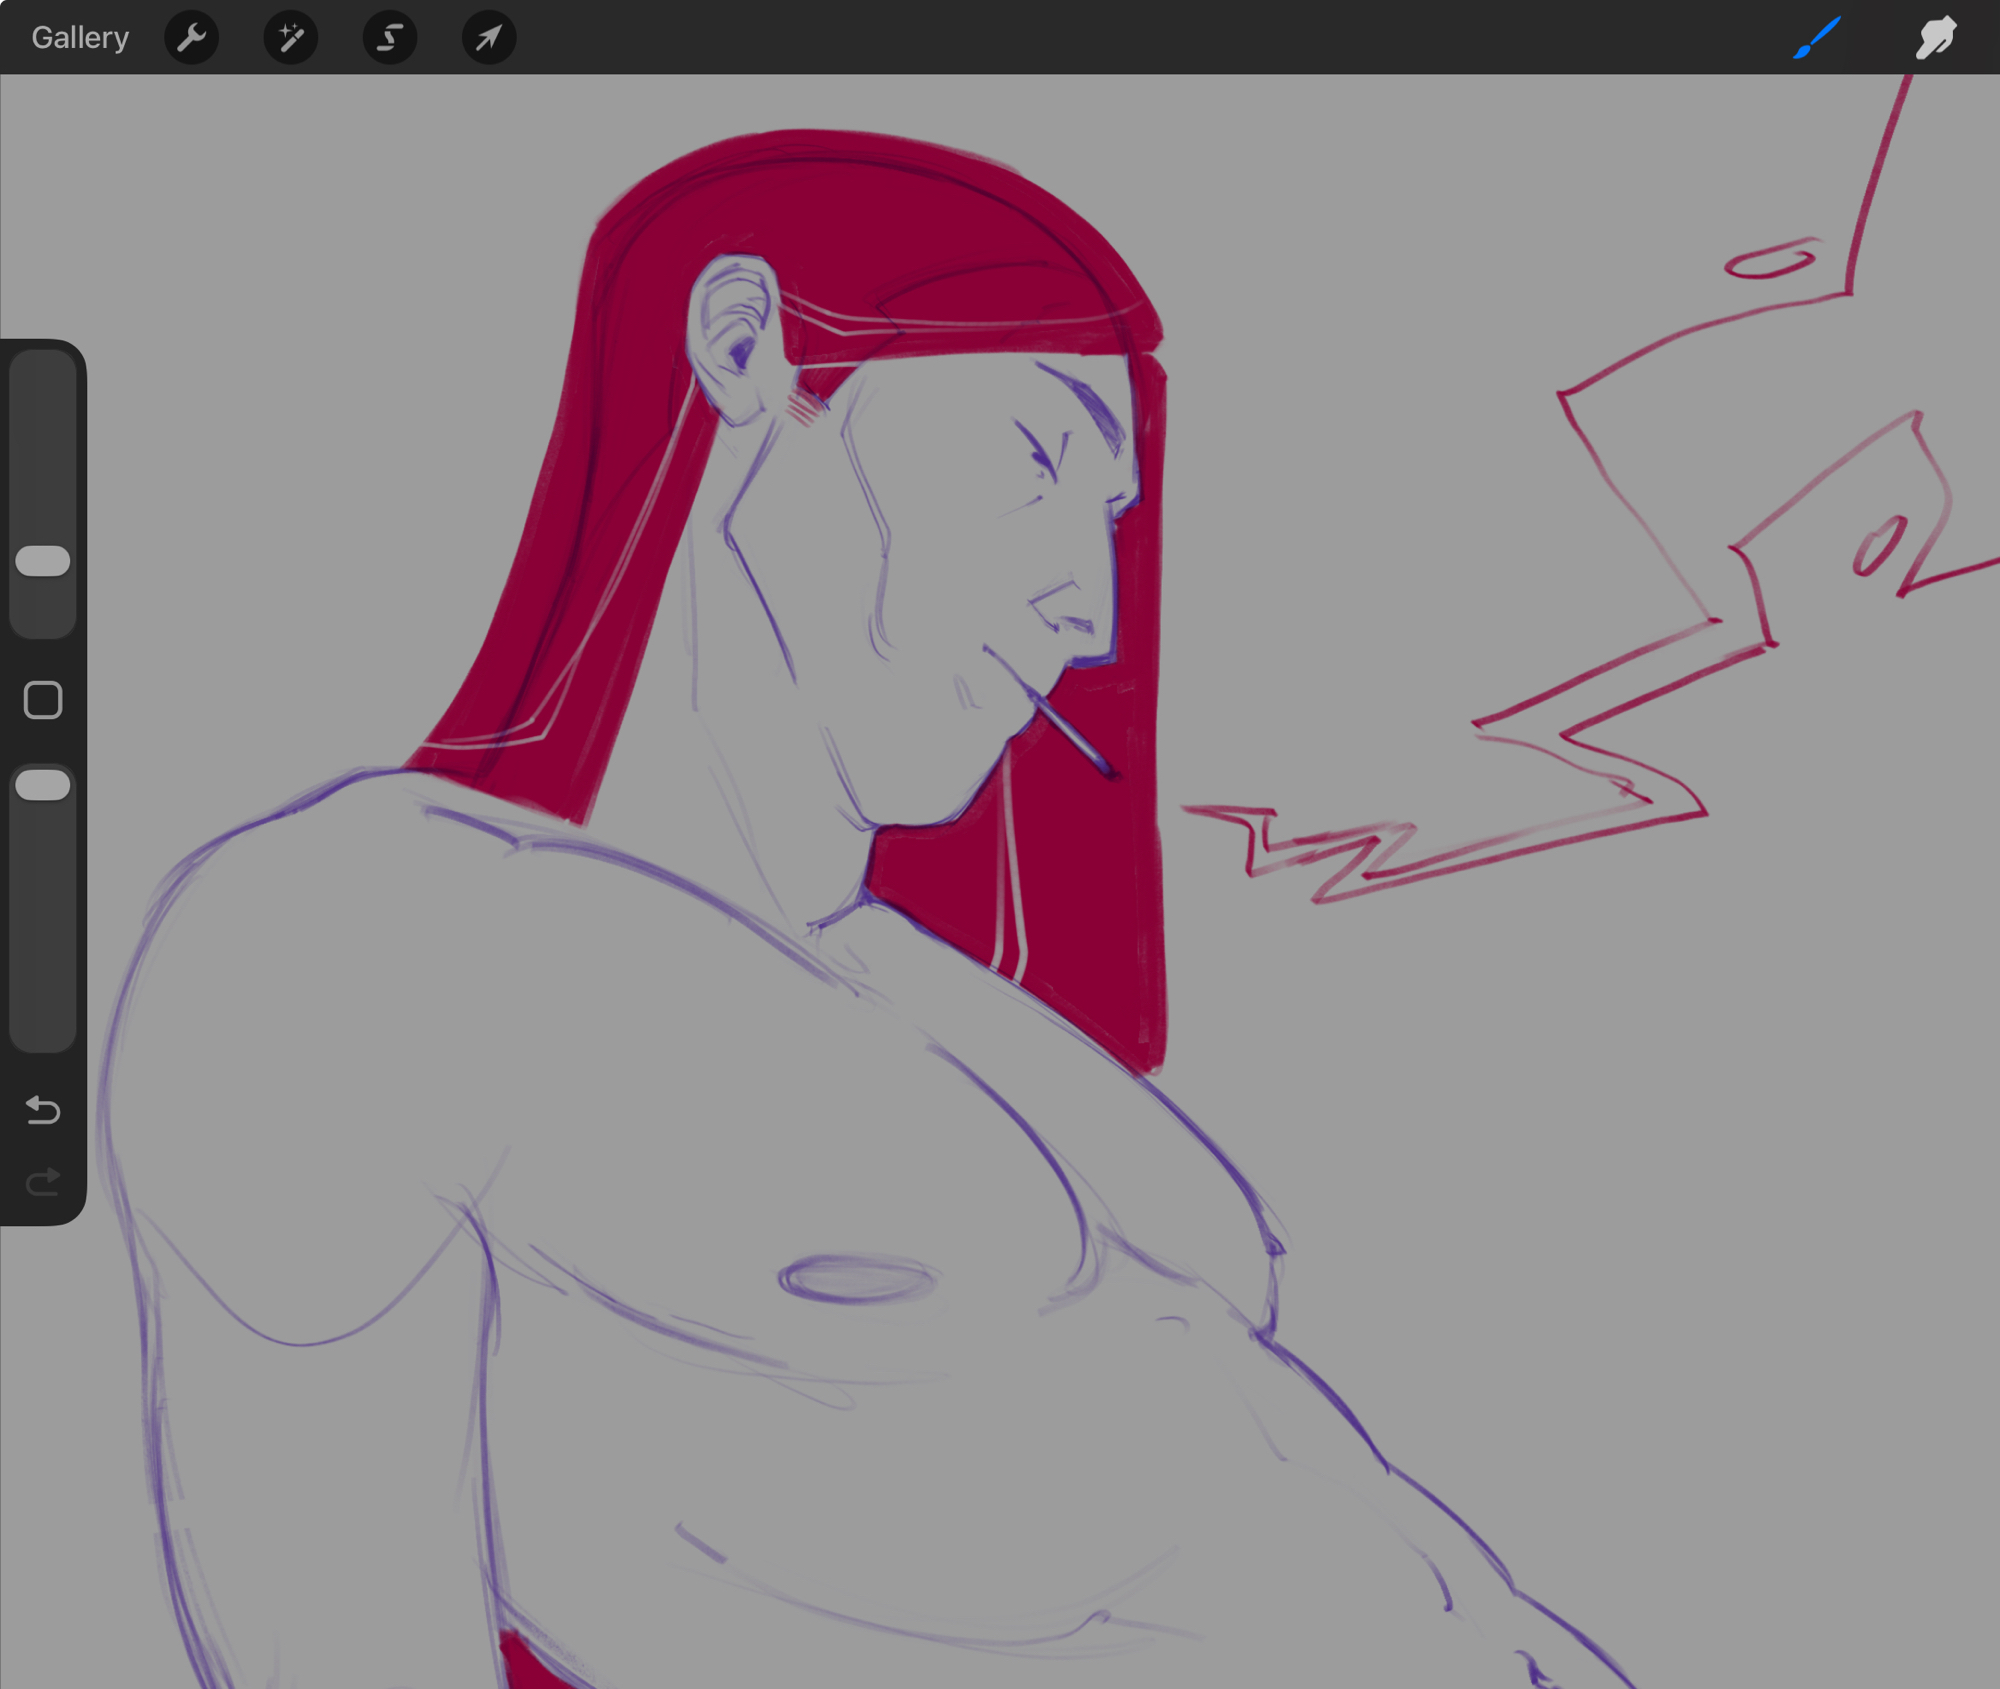The image size is (2000, 1689).
Task: Click the brush opacity slider handle
Action: pos(43,785)
